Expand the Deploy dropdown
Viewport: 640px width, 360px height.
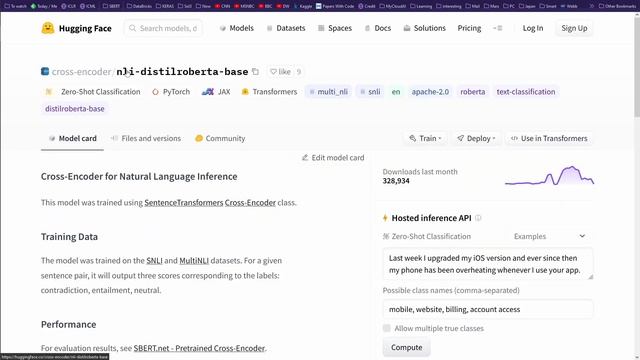click(476, 138)
